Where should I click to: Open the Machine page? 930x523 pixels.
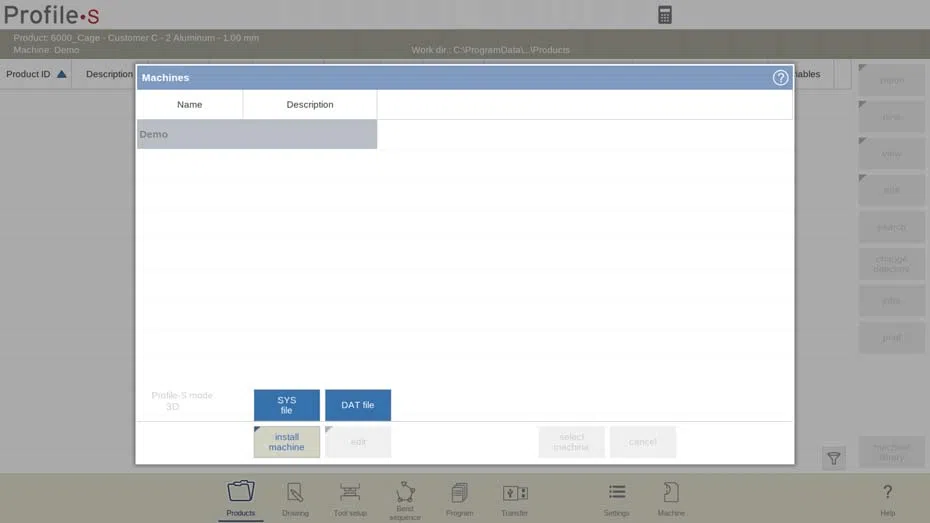(671, 499)
